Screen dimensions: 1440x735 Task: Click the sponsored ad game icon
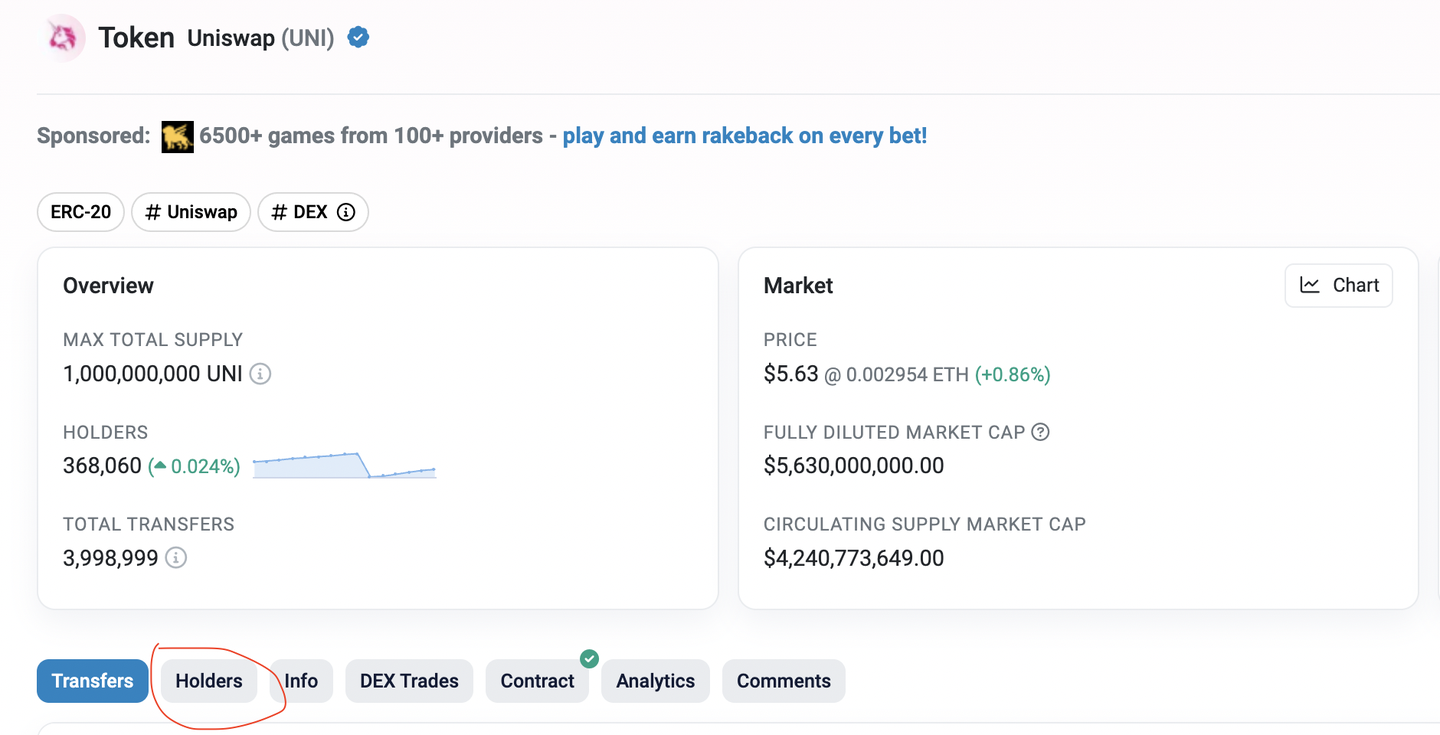tap(177, 136)
